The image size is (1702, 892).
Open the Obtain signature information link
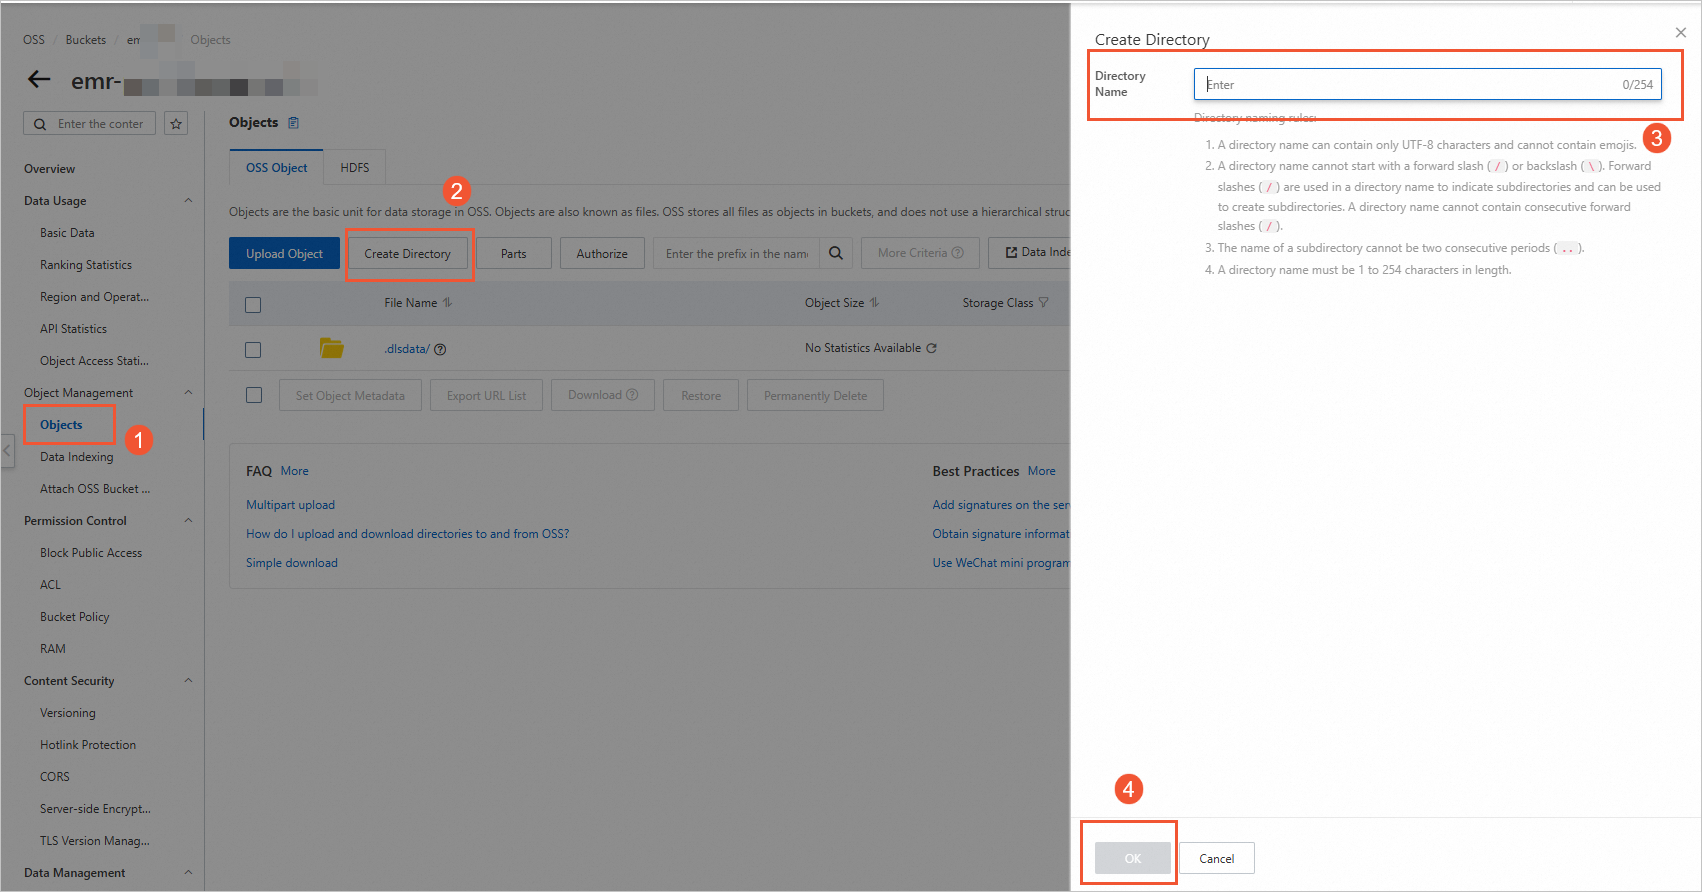click(x=1001, y=534)
